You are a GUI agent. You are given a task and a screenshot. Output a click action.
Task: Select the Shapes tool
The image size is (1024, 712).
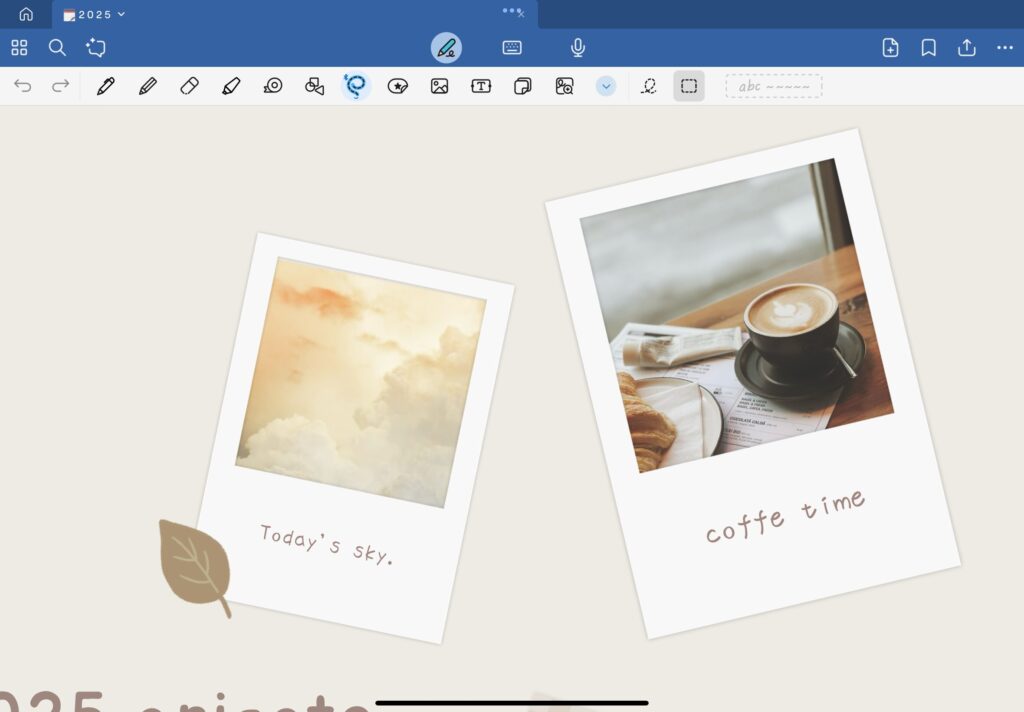pos(315,86)
